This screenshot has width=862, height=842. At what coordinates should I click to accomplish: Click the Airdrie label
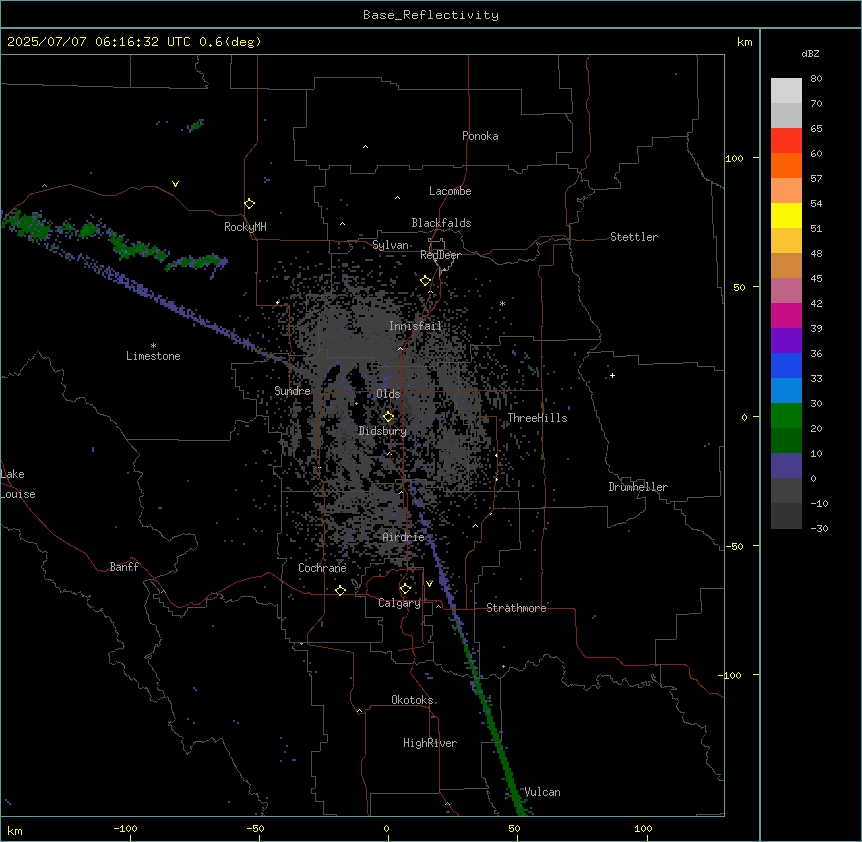pyautogui.click(x=403, y=537)
